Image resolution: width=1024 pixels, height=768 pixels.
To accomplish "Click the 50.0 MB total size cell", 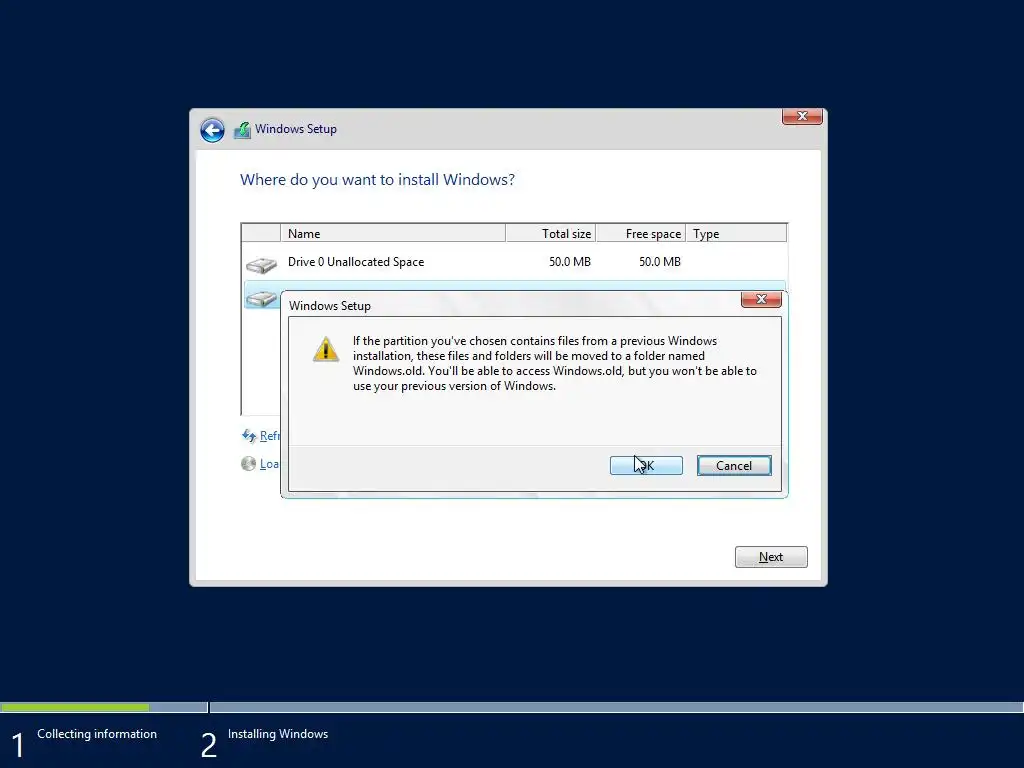I will tap(569, 262).
